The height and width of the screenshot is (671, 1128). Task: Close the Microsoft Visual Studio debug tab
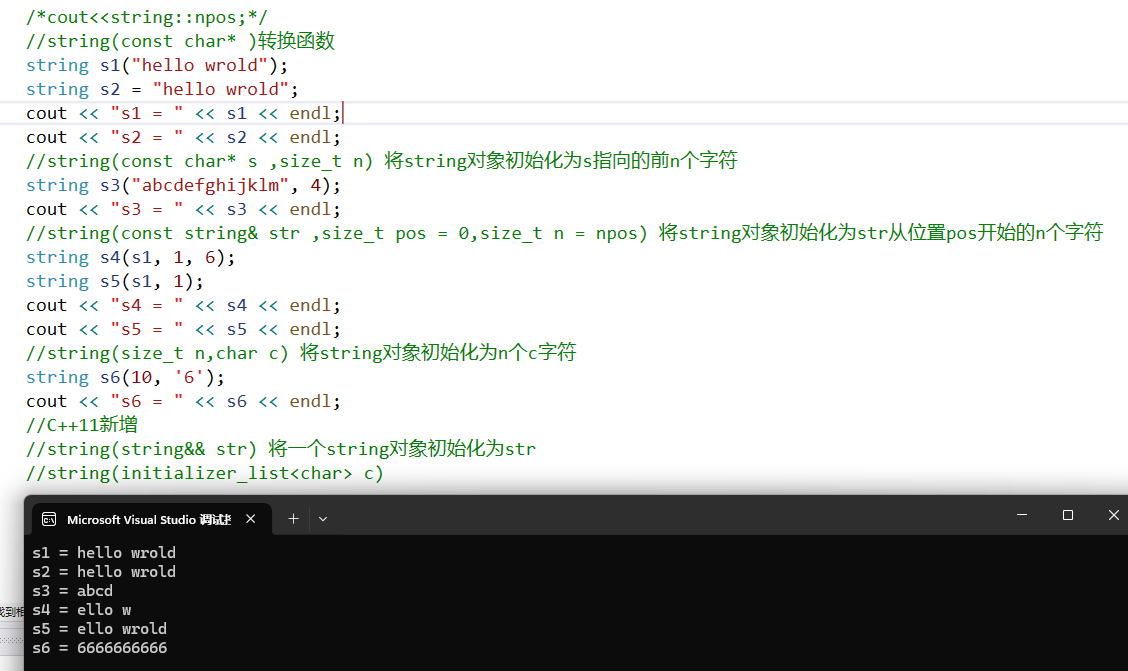point(250,519)
